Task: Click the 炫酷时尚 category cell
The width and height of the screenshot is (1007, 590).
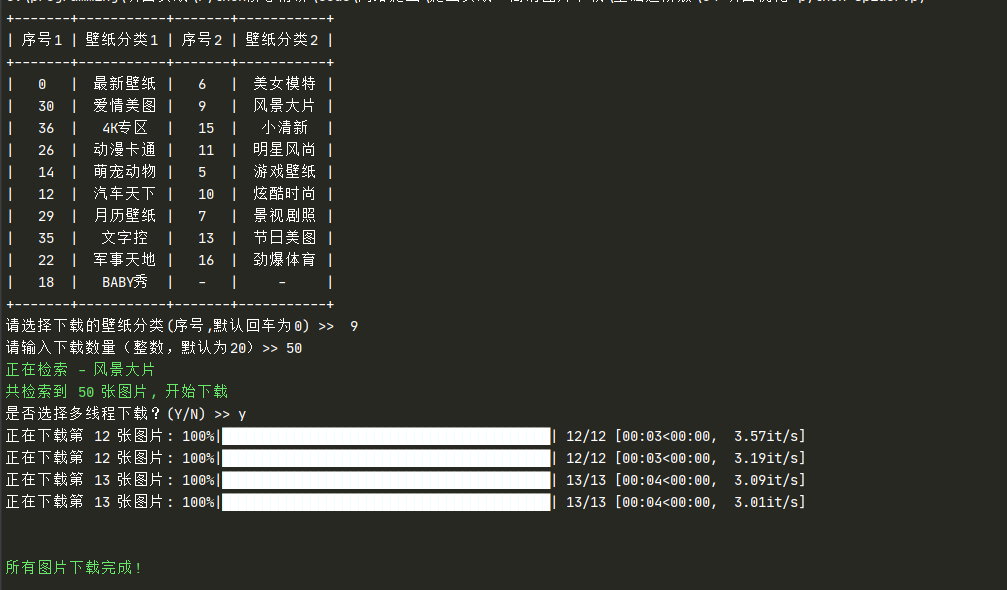Action: pyautogui.click(x=285, y=193)
